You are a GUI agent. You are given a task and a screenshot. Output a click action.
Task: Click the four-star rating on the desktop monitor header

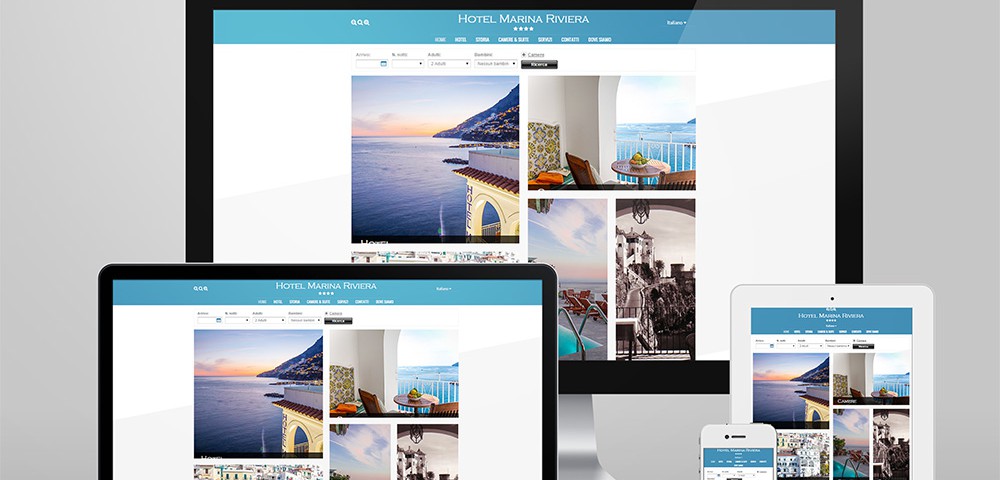pos(523,29)
